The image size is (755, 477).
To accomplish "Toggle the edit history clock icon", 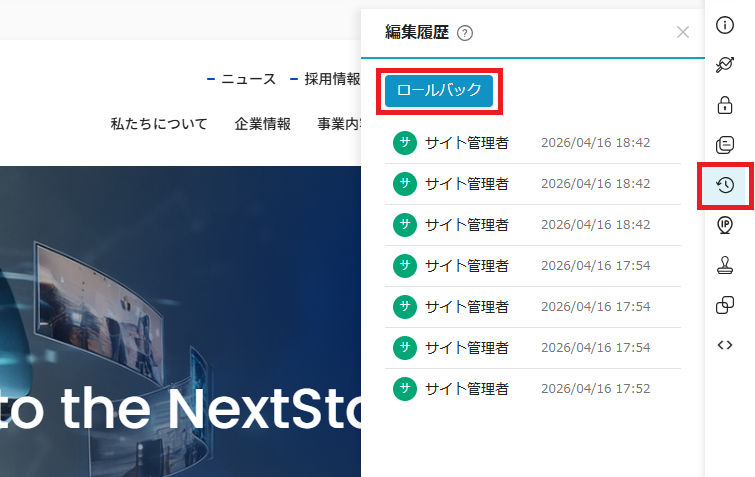I will coord(726,185).
